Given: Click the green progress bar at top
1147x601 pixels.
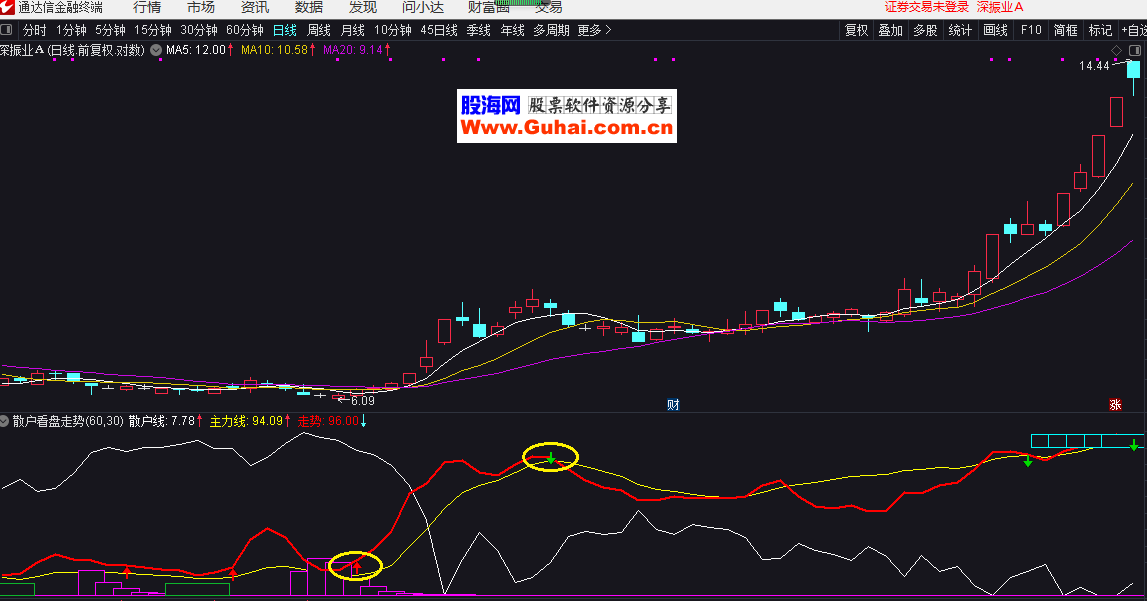Looking at the screenshot, I should [525, 4].
